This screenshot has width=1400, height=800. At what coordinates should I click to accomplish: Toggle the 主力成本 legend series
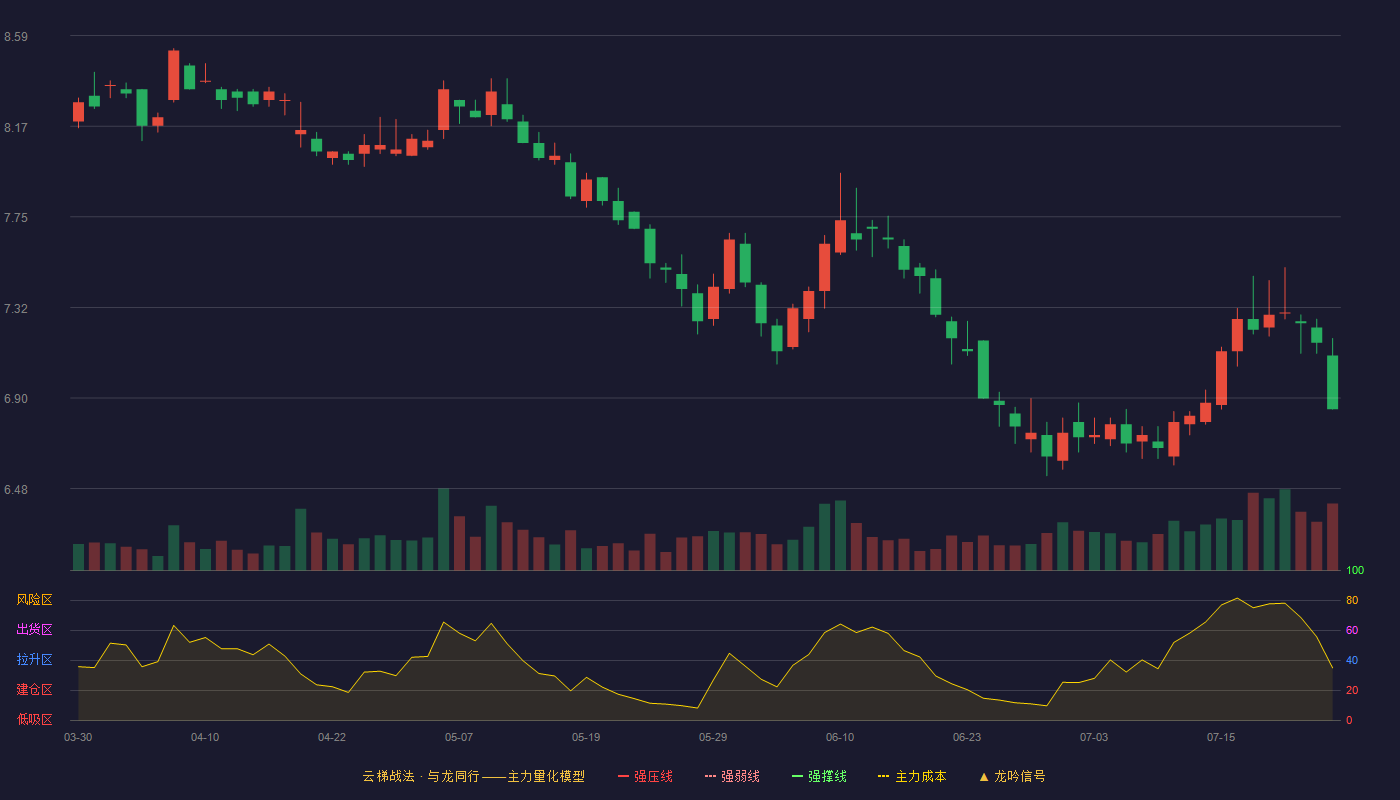912,776
